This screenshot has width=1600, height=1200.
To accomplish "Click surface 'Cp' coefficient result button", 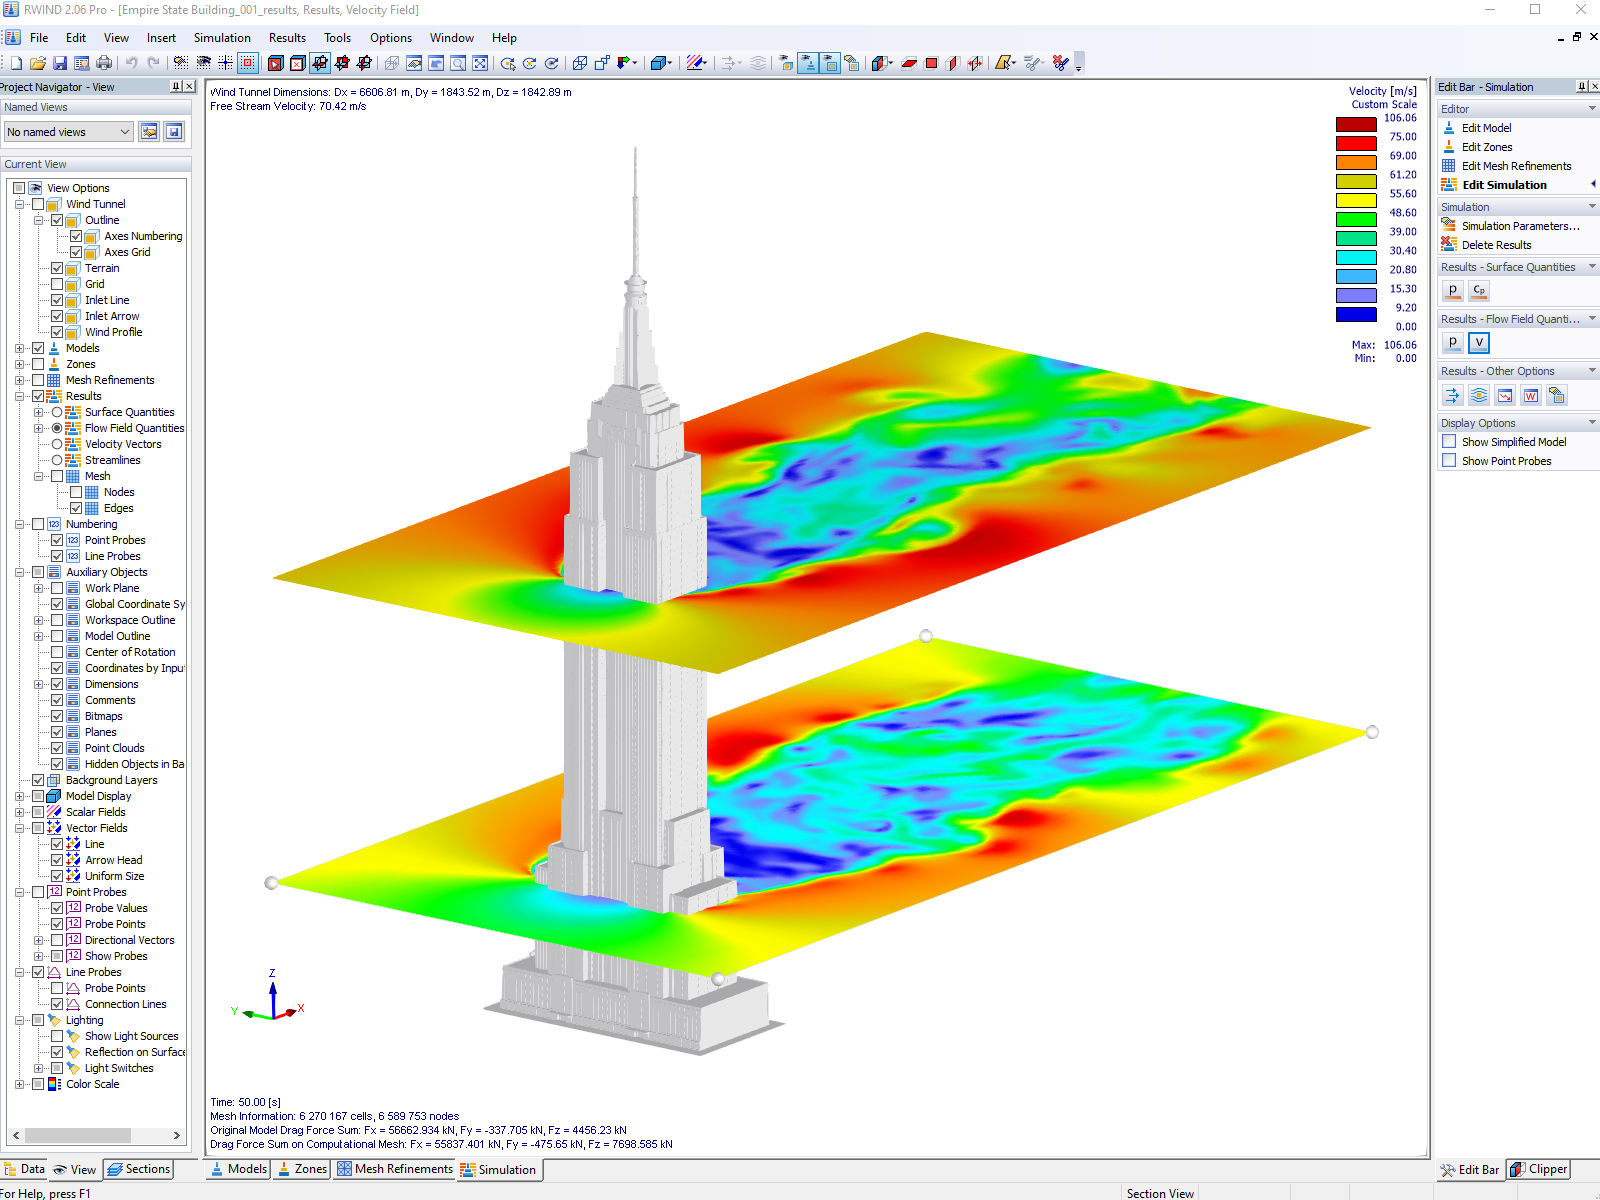I will click(x=1479, y=291).
